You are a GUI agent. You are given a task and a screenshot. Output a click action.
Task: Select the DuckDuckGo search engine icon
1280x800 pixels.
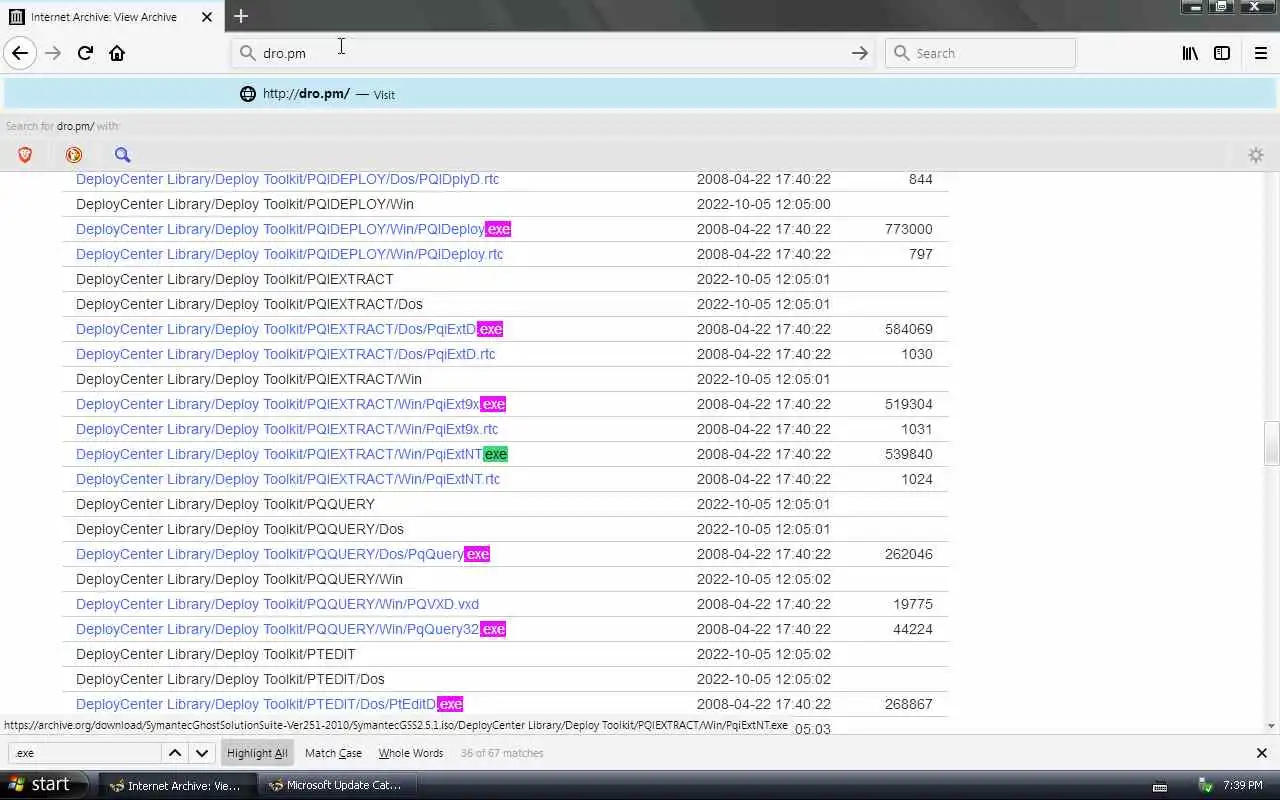click(74, 154)
